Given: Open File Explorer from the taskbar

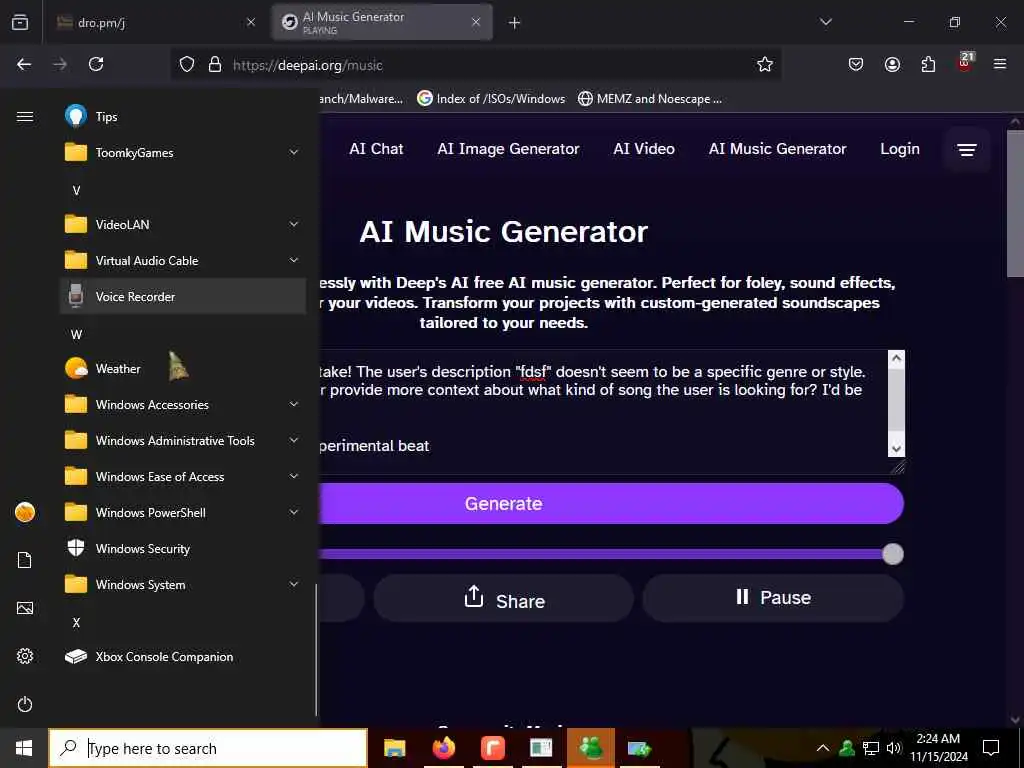Looking at the screenshot, I should click(394, 748).
